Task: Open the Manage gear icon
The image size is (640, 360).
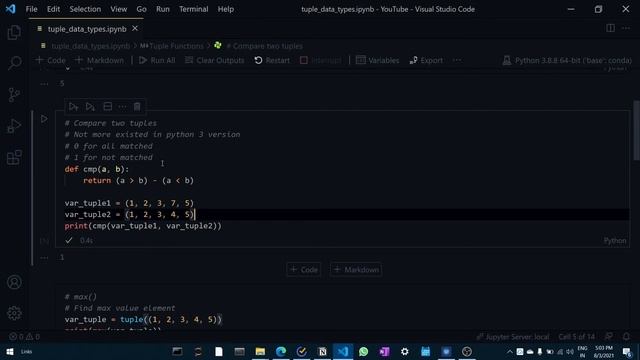Action: 14,313
